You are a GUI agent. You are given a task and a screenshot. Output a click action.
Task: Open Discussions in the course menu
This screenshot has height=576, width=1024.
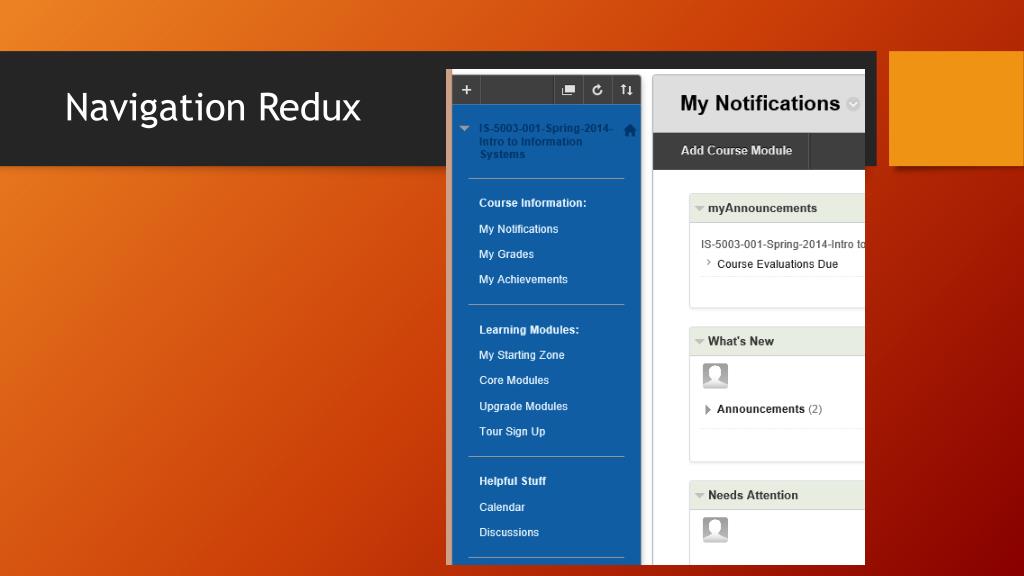[509, 532]
